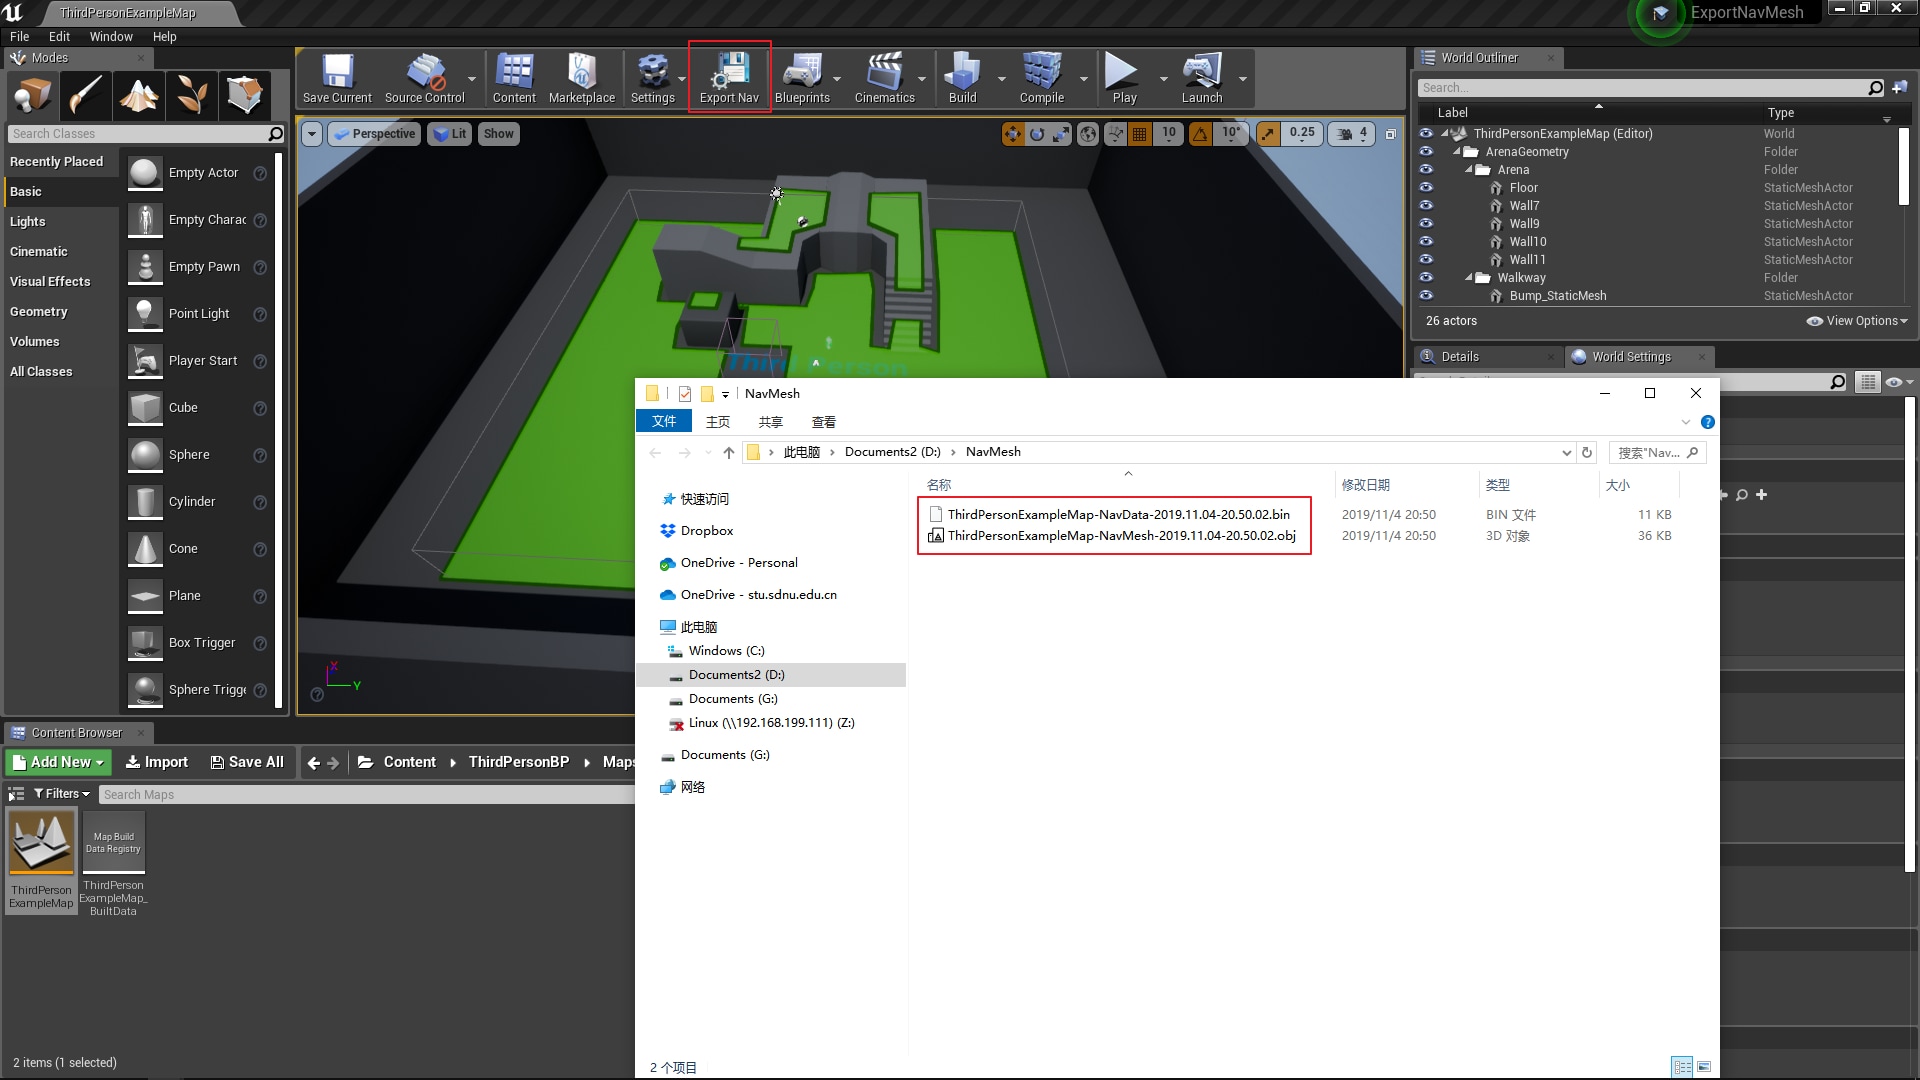Viewport: 1920px width, 1080px height.
Task: Hide the Wall7 actor in World Outliner
Action: (x=1427, y=205)
